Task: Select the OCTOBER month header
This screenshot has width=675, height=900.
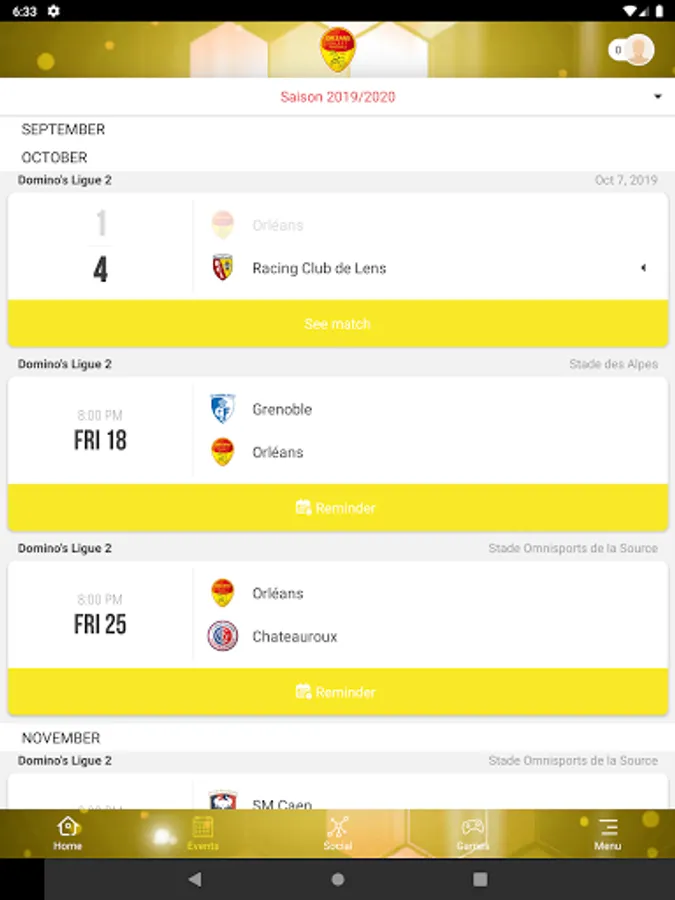Action: (x=55, y=157)
